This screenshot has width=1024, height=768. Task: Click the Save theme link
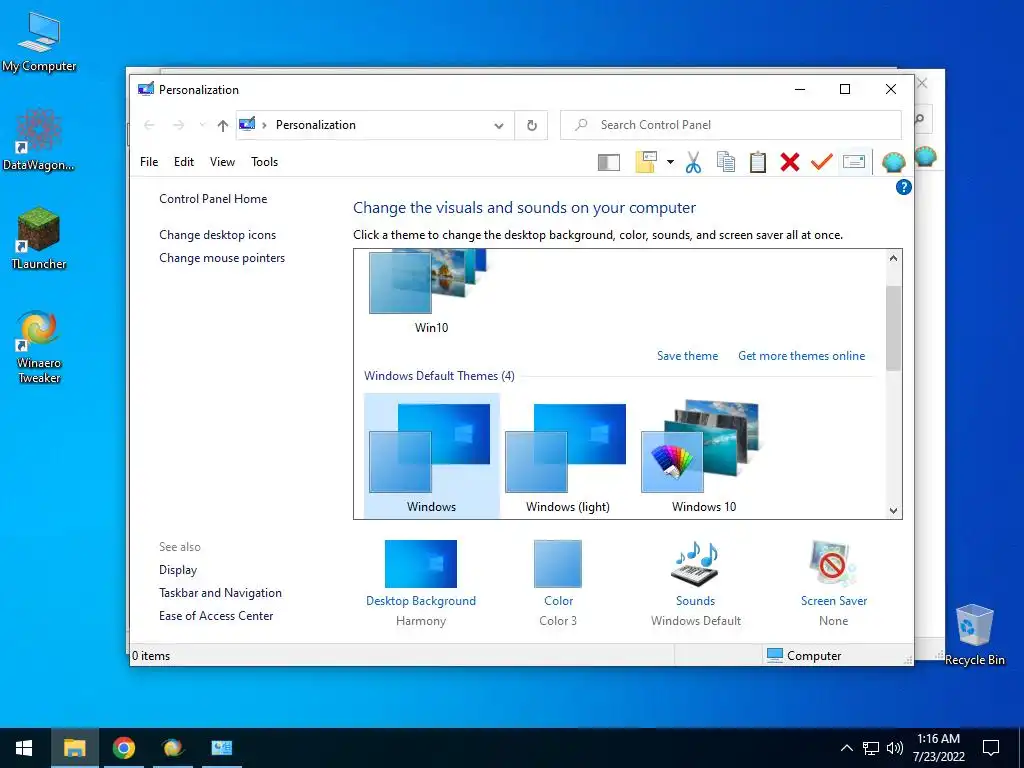[x=687, y=356]
